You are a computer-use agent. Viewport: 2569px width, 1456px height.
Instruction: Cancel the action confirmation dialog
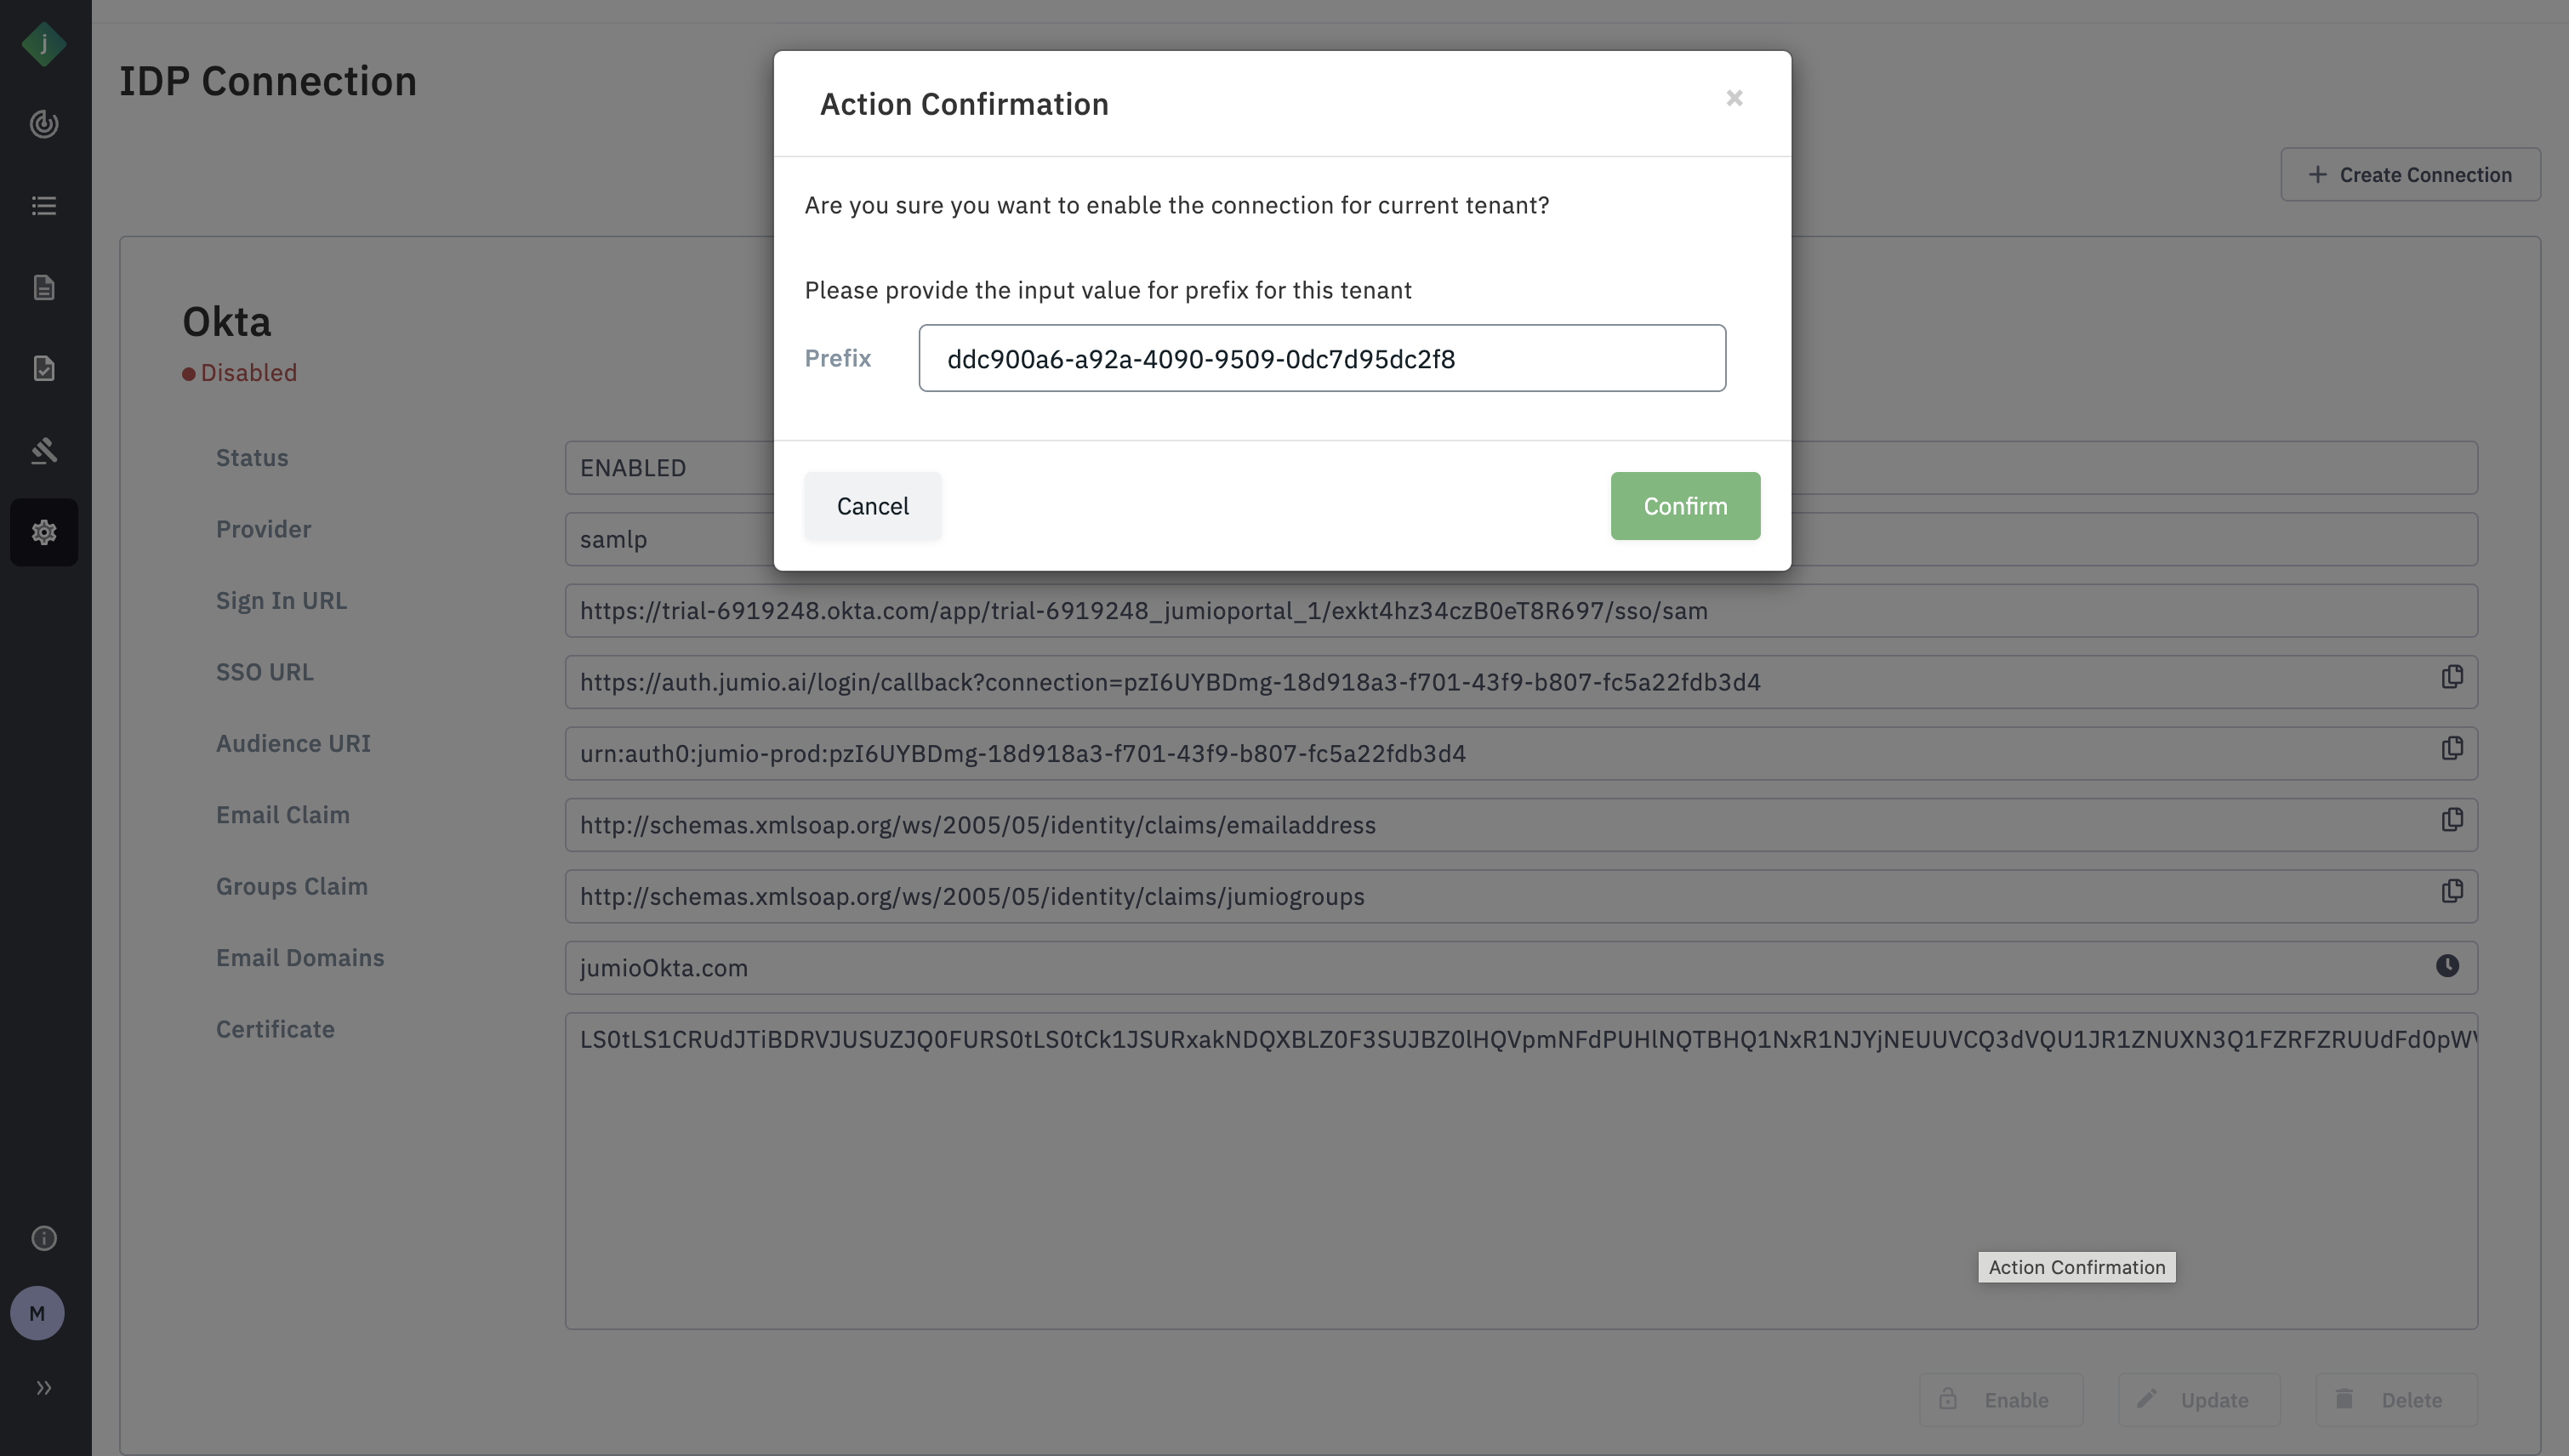(872, 506)
